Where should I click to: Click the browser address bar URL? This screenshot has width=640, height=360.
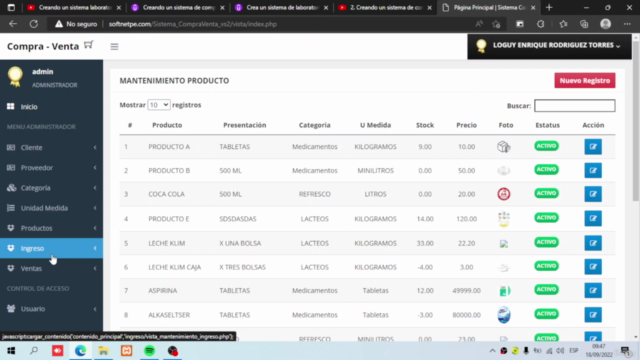pos(193,24)
